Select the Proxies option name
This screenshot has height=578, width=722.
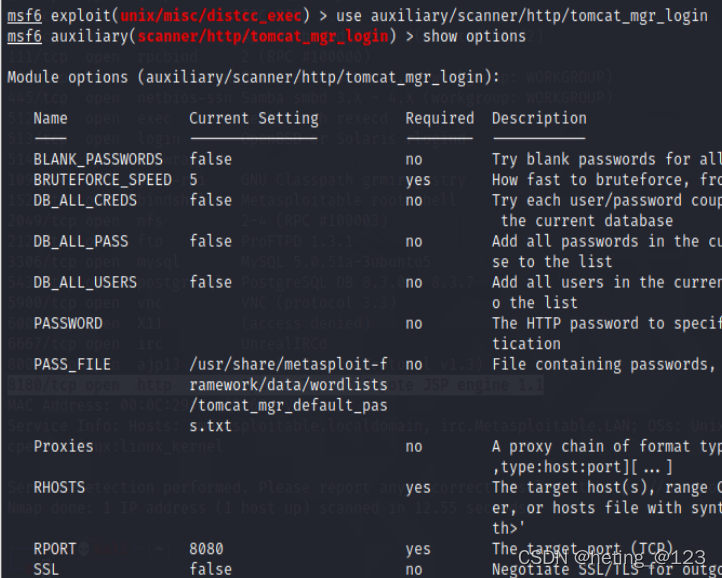pos(64,446)
